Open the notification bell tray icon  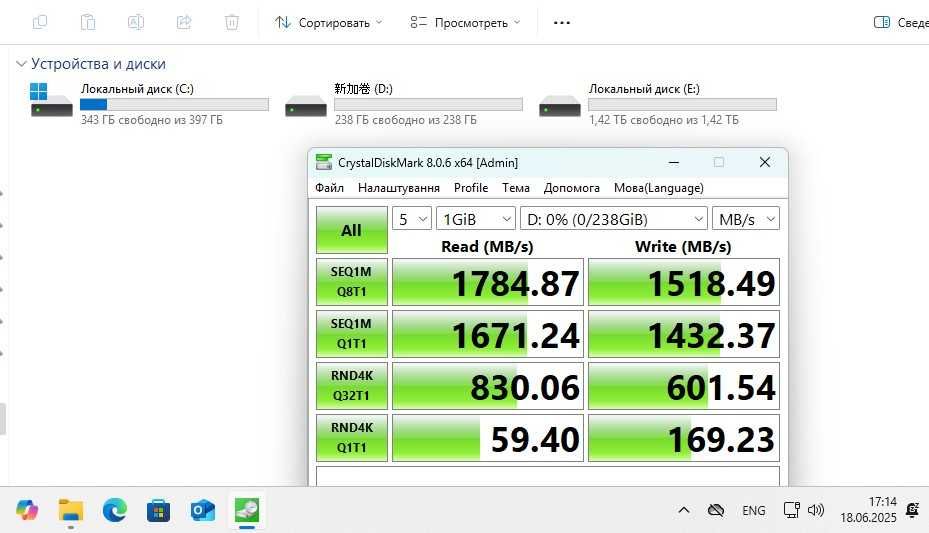pos(912,509)
